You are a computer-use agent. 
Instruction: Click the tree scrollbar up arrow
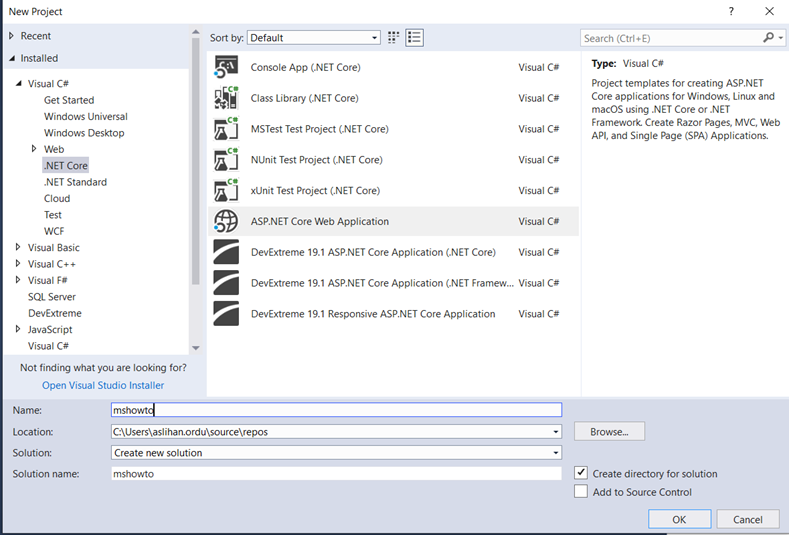point(196,32)
